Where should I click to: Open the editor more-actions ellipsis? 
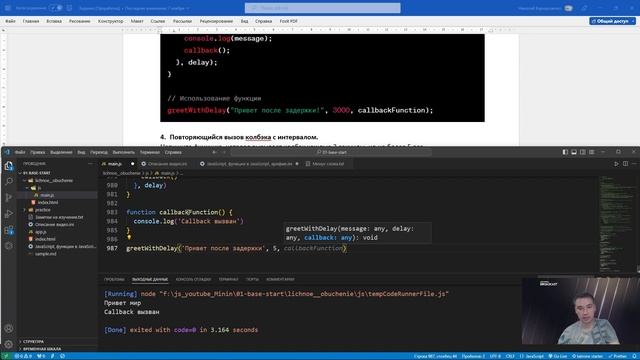[634, 164]
